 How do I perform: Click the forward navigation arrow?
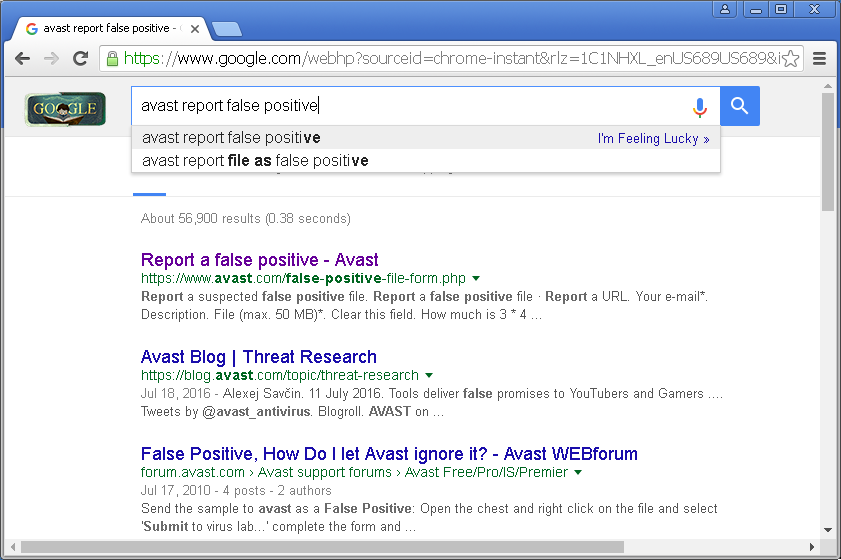click(x=51, y=58)
